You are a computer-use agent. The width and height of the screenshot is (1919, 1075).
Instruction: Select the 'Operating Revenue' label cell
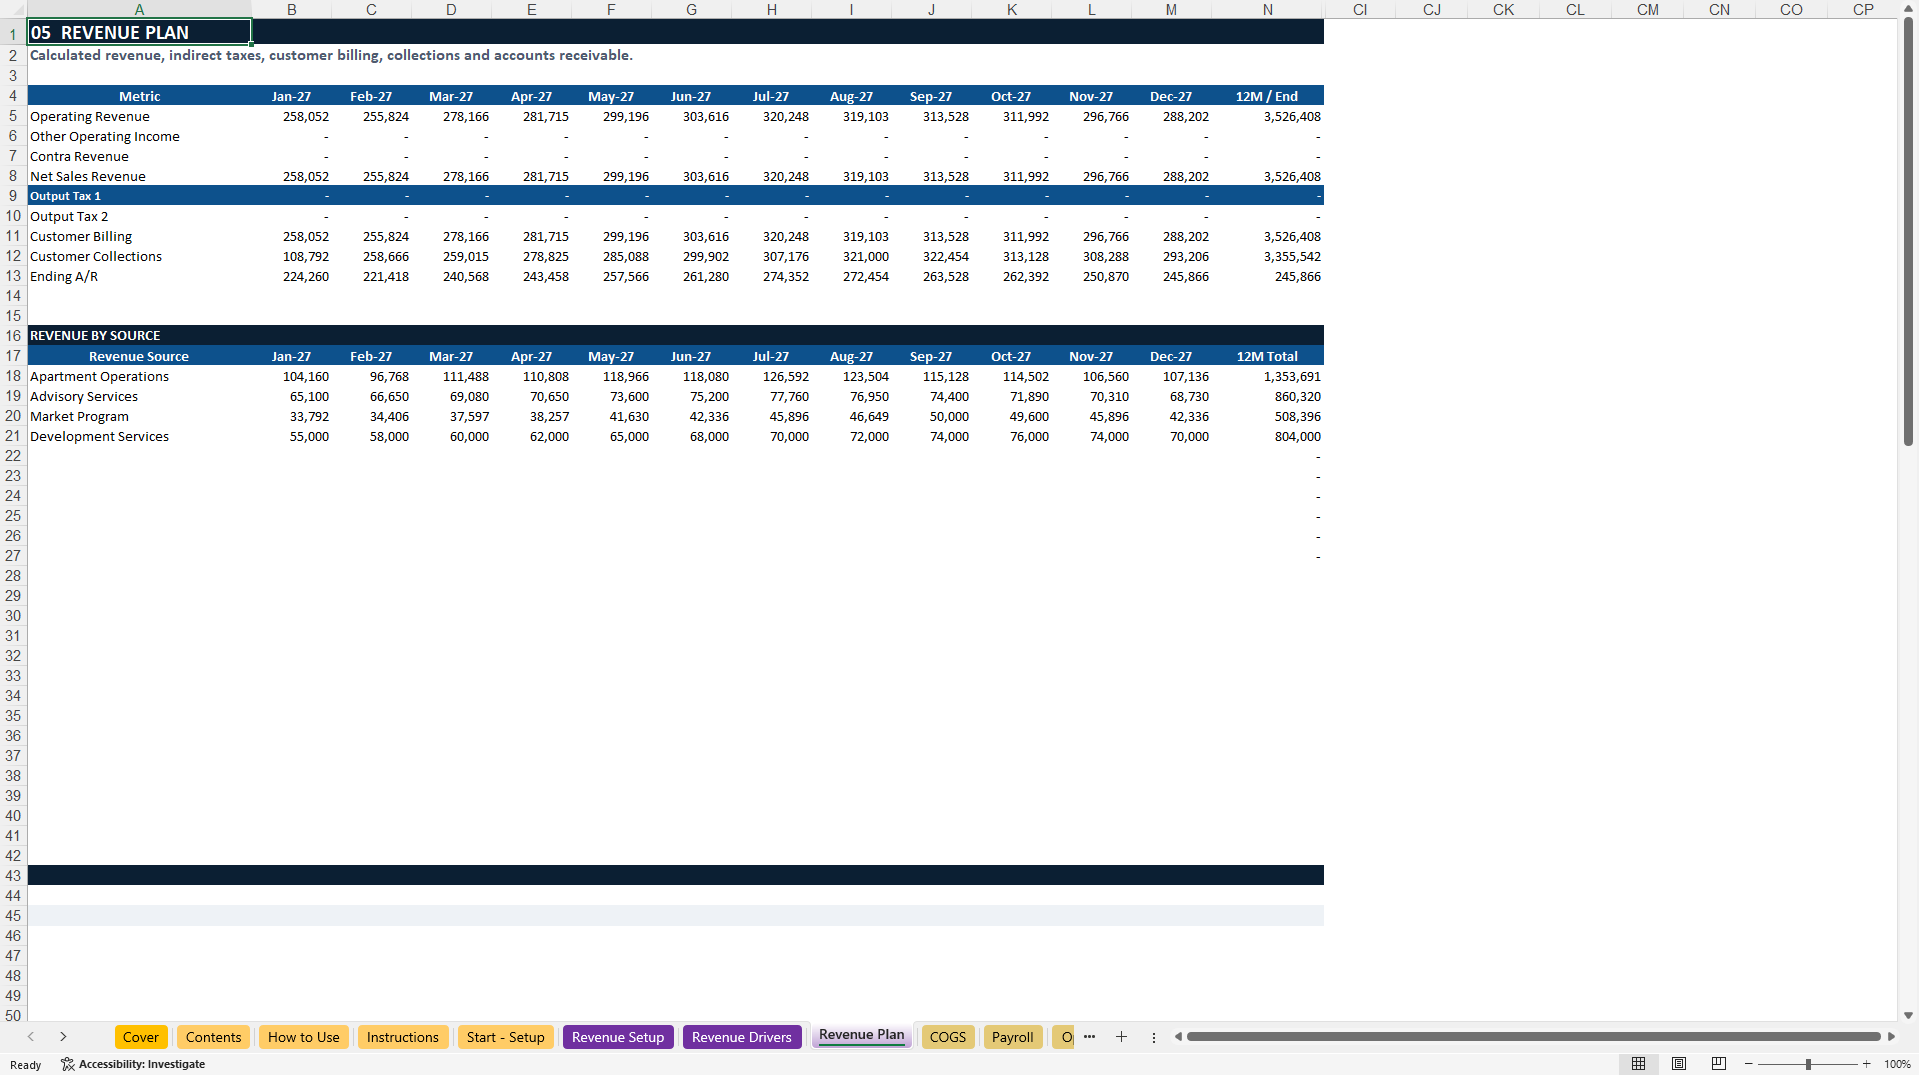point(139,116)
